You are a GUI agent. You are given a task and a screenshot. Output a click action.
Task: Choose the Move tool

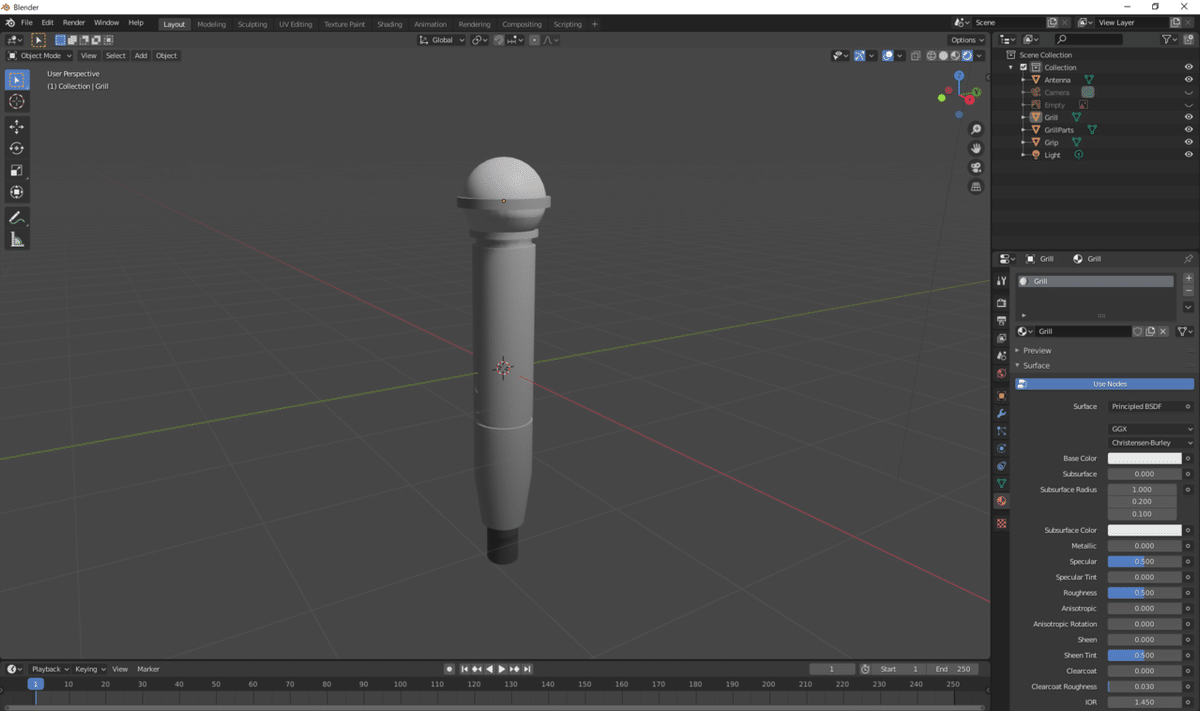tap(17, 127)
